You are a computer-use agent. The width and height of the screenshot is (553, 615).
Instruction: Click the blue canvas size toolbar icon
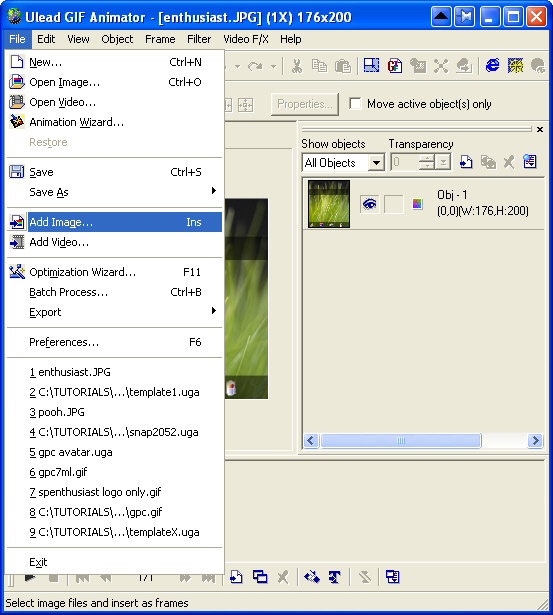(371, 65)
